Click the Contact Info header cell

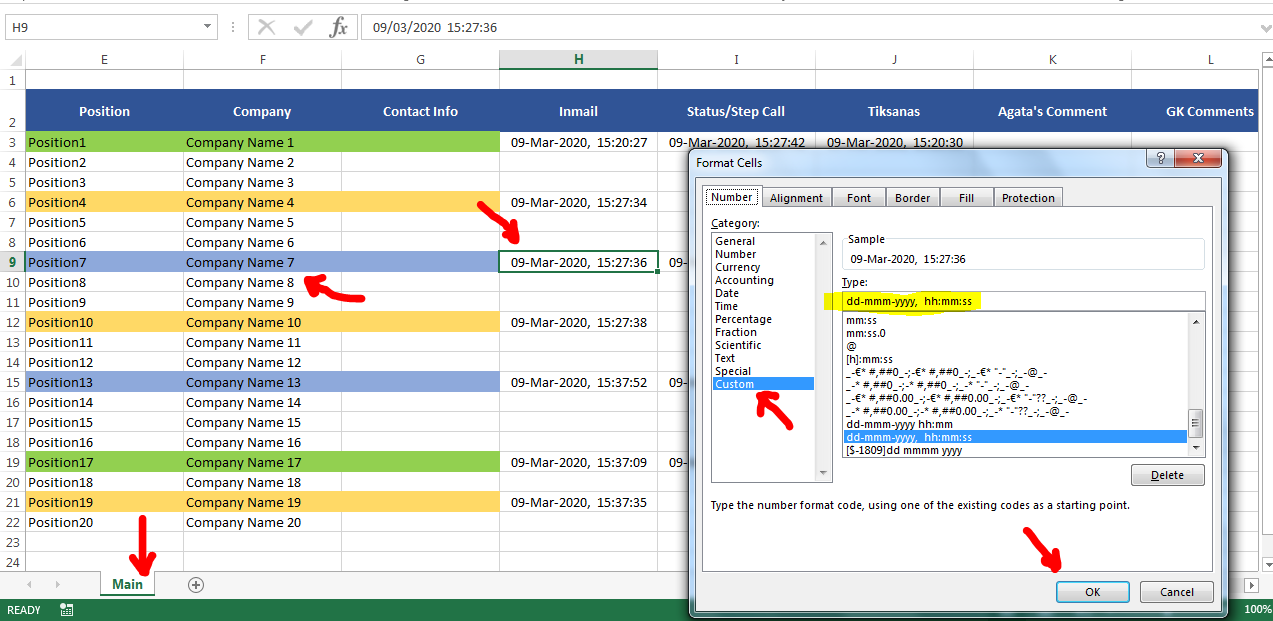coord(421,111)
